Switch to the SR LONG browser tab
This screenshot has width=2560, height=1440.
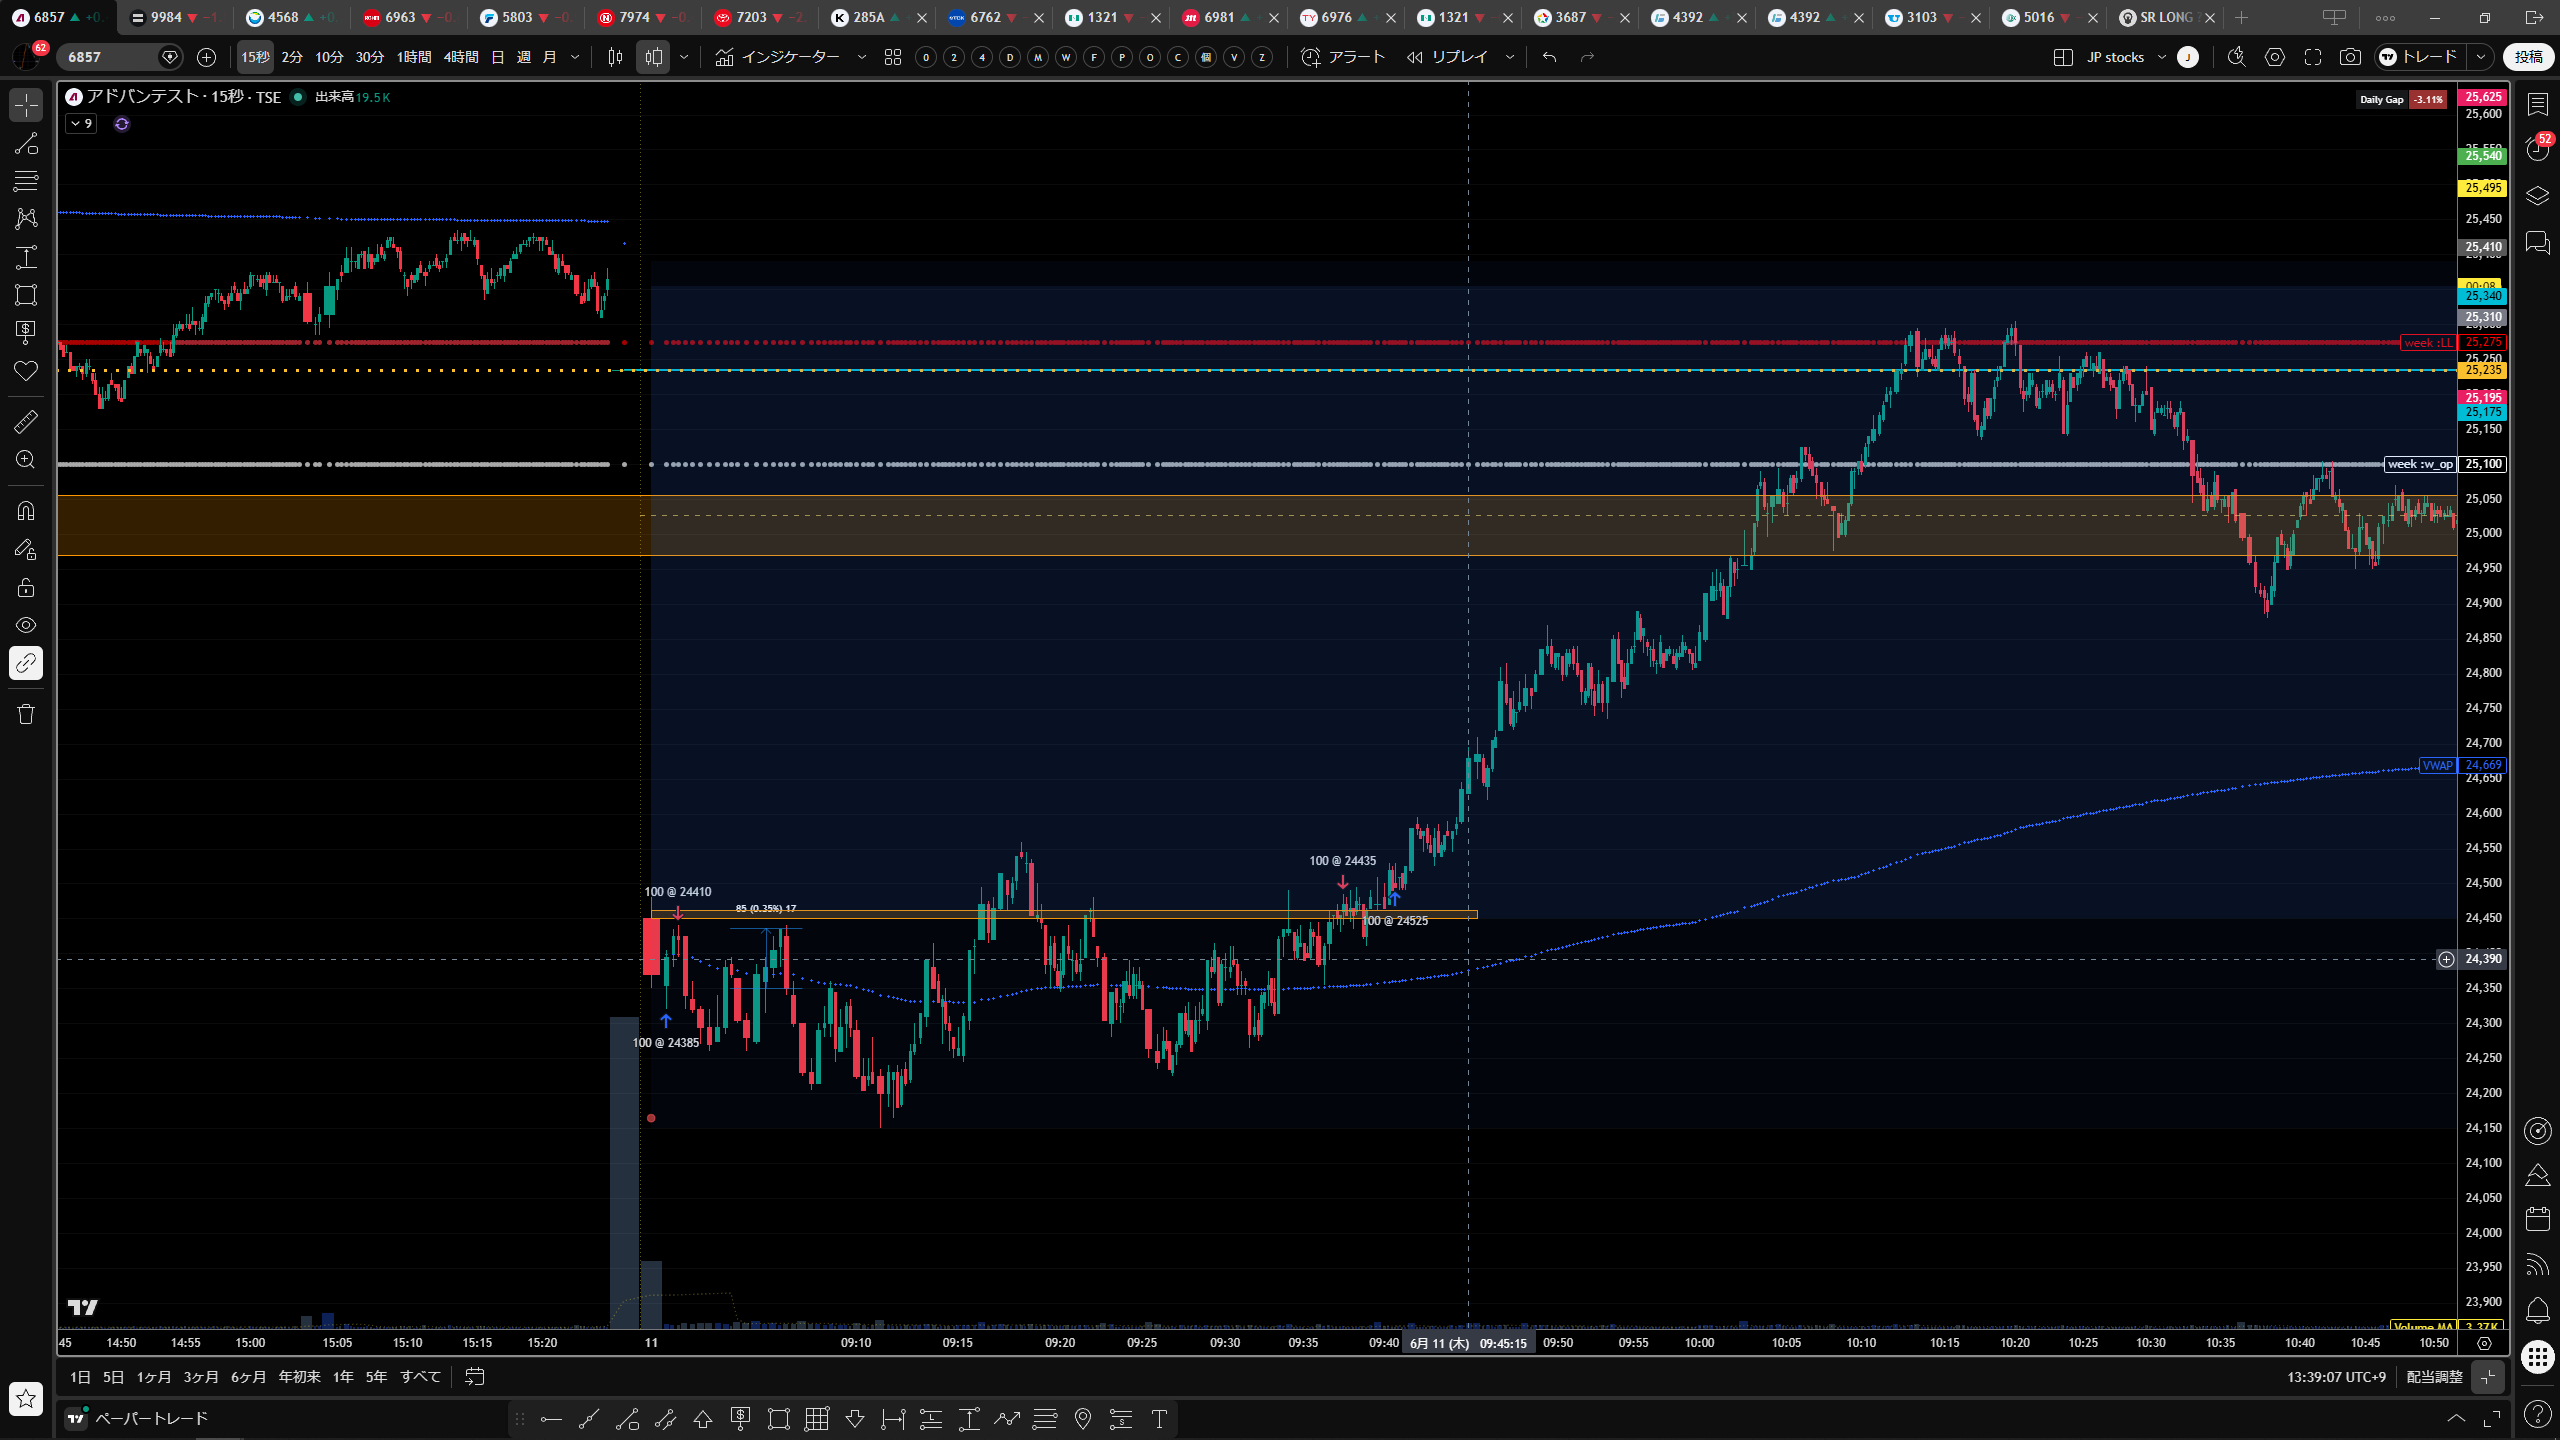pyautogui.click(x=2164, y=17)
